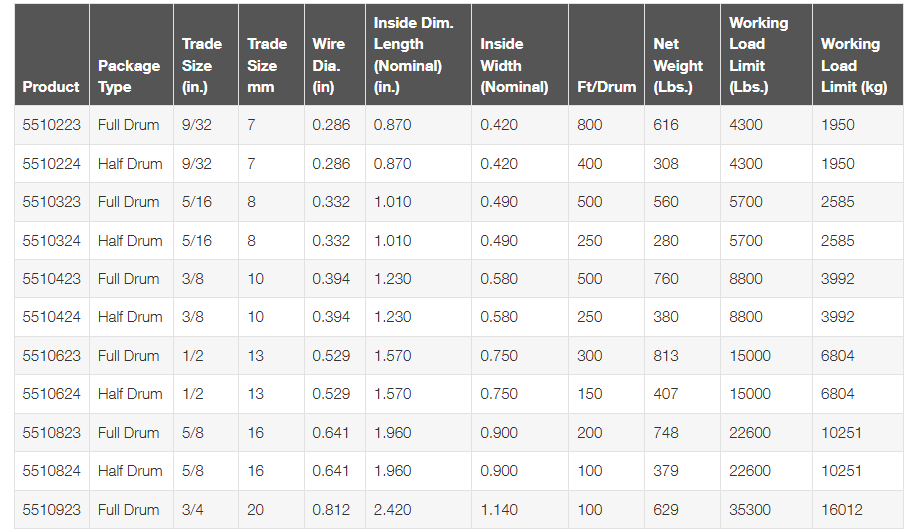Click the Working Load Limit (kg) header
The image size is (910, 529).
coord(853,65)
